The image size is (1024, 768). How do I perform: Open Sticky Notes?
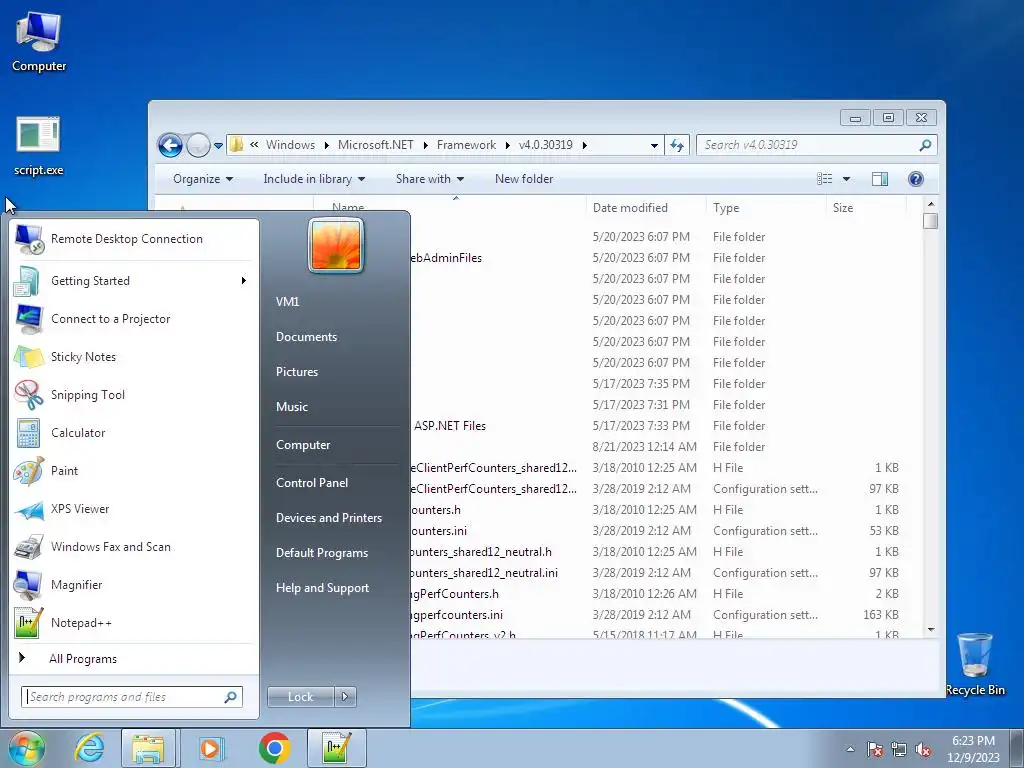[x=134, y=357]
